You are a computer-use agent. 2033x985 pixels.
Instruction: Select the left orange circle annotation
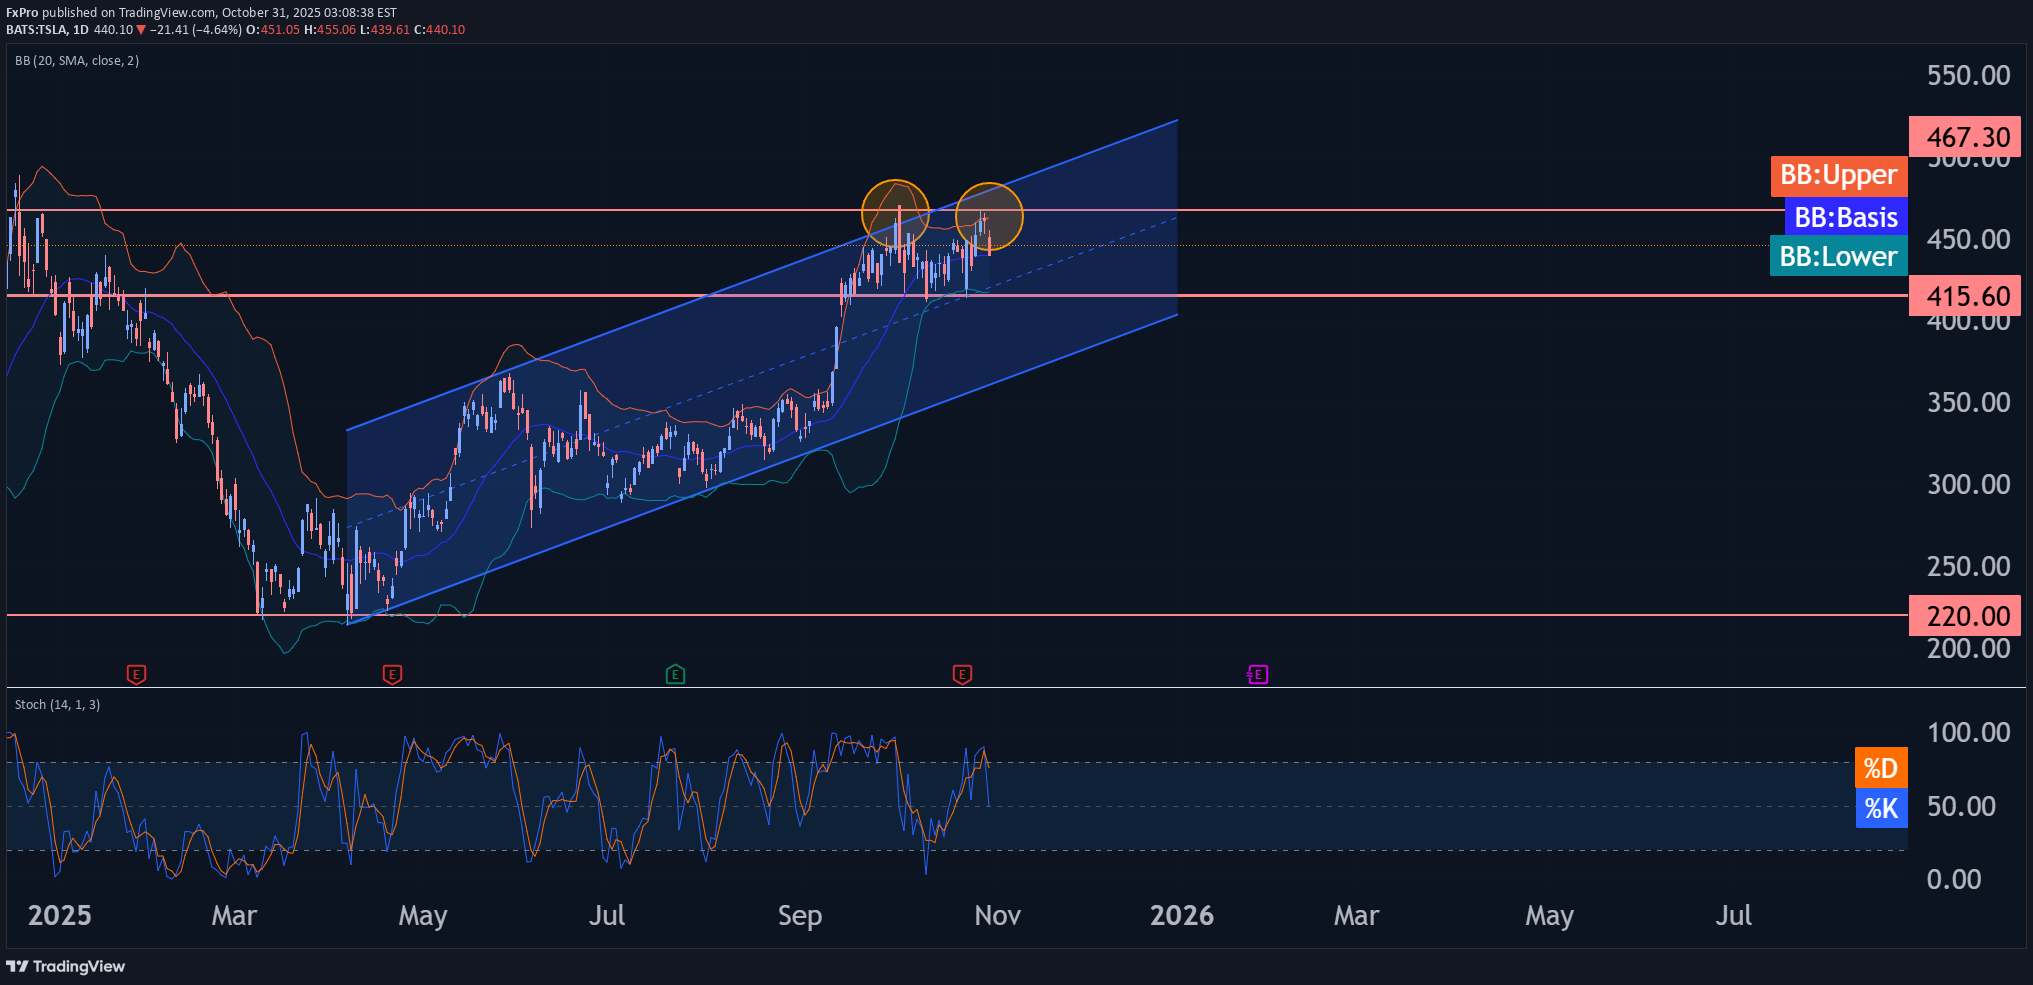pos(895,214)
